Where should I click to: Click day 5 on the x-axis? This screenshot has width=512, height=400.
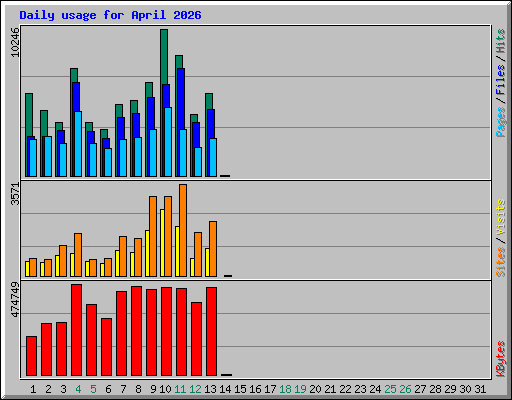point(93,389)
